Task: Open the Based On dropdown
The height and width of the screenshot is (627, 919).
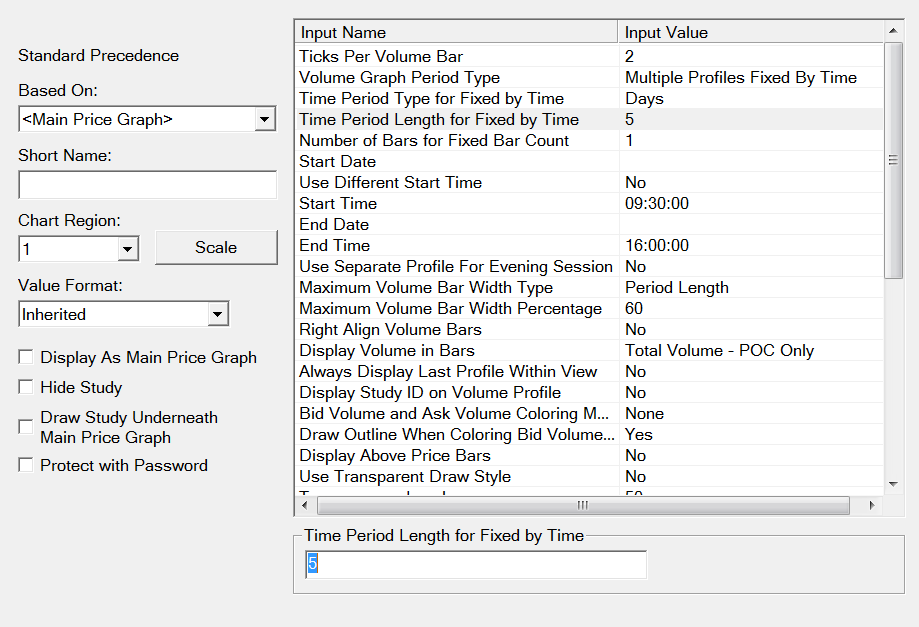Action: coord(265,120)
